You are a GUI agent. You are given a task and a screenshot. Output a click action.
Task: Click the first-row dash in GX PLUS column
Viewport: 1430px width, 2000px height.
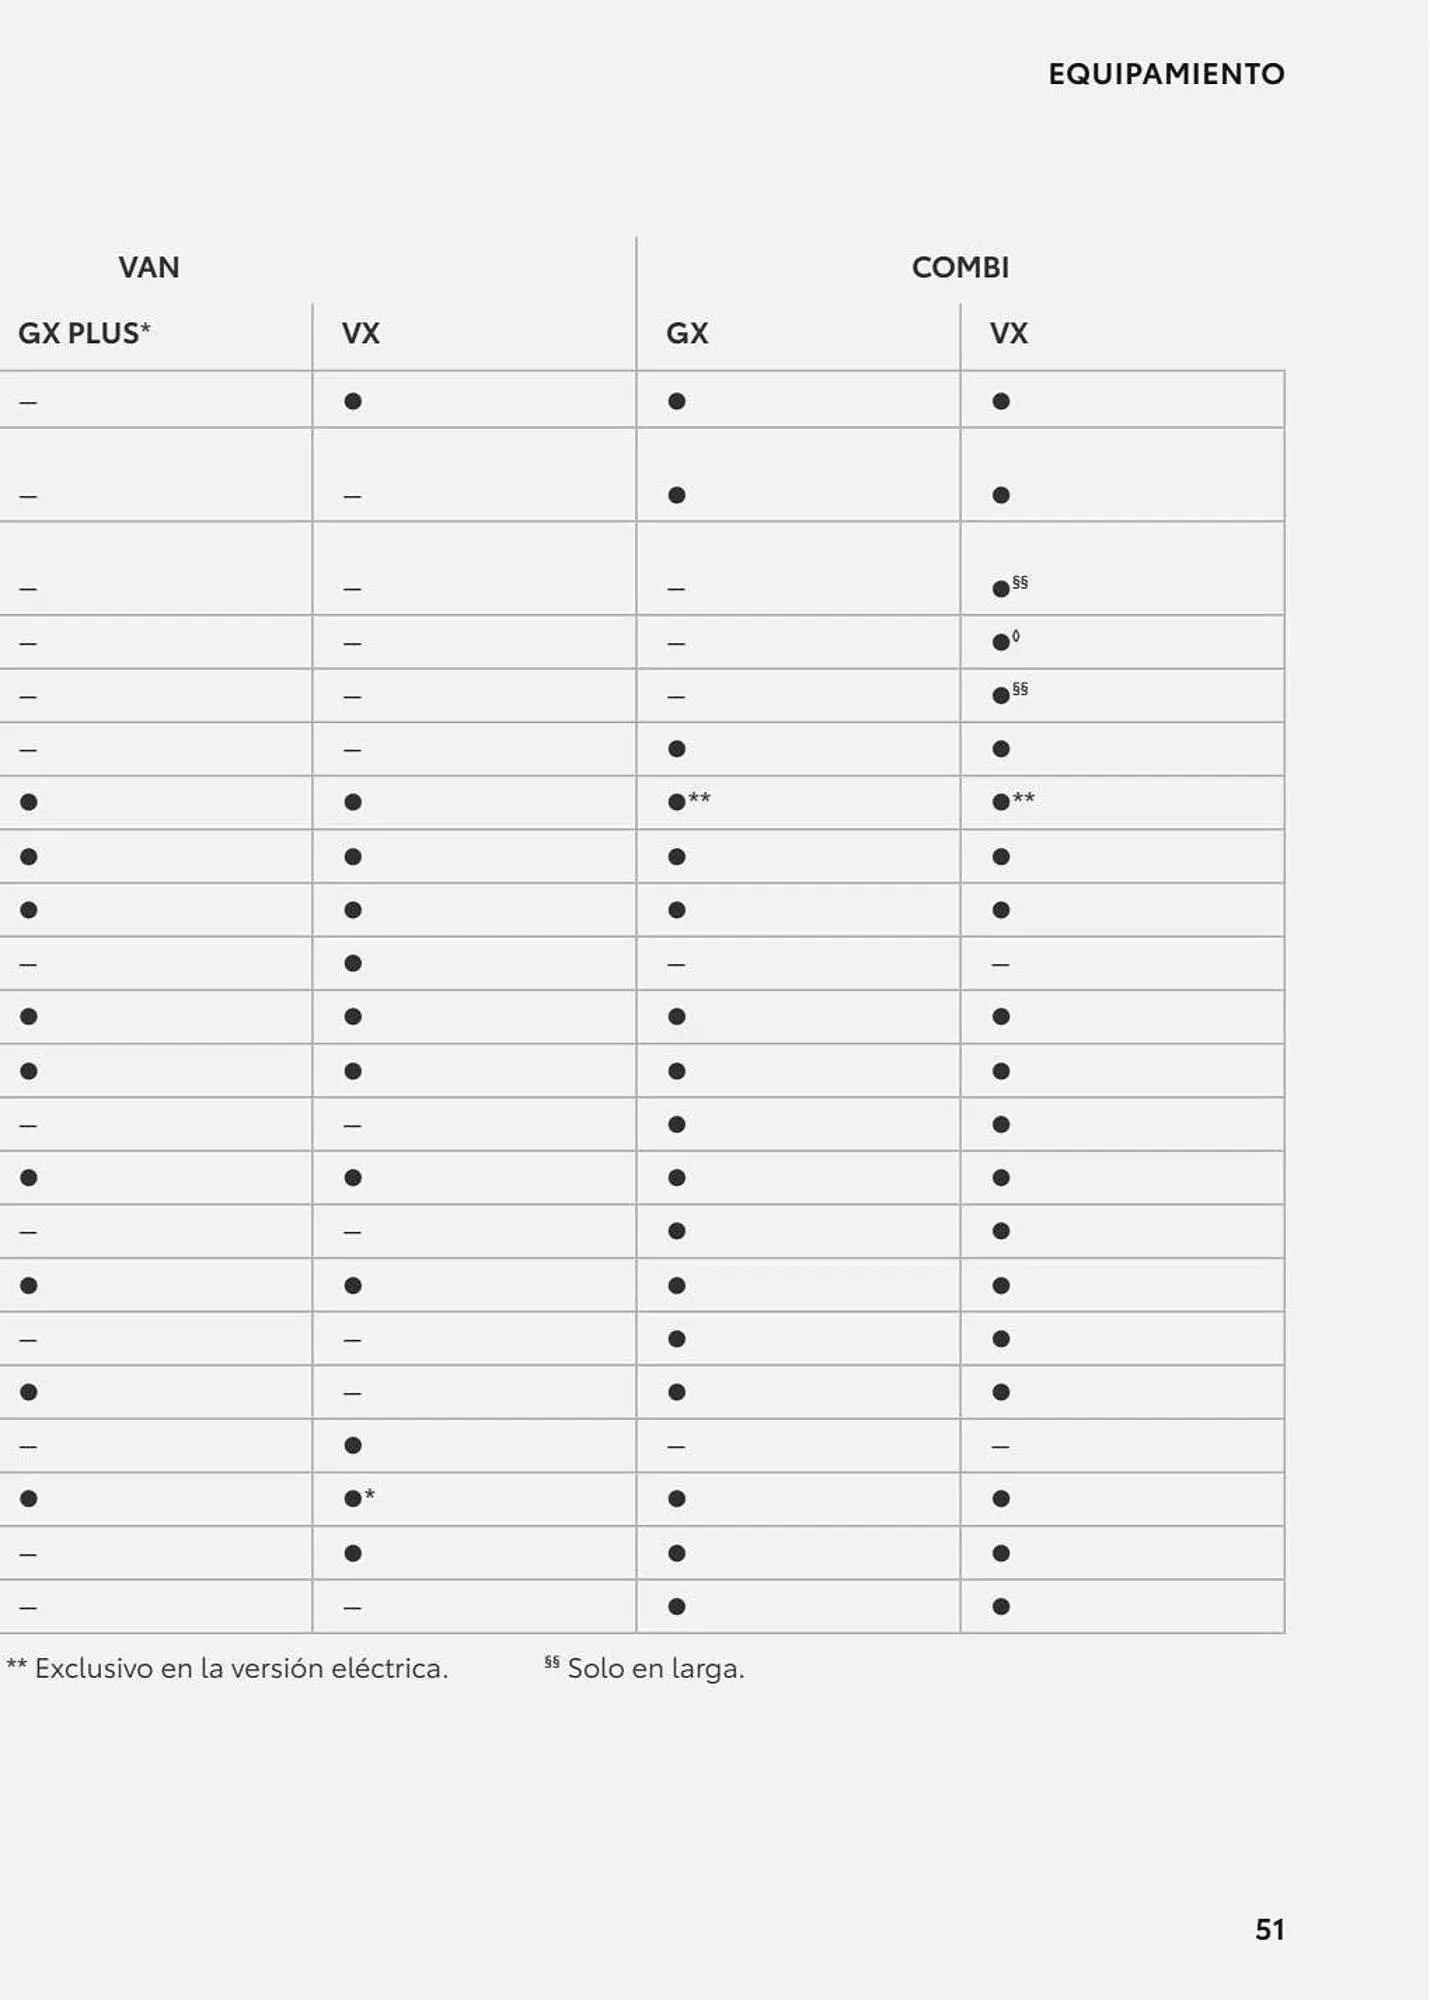coord(28,402)
